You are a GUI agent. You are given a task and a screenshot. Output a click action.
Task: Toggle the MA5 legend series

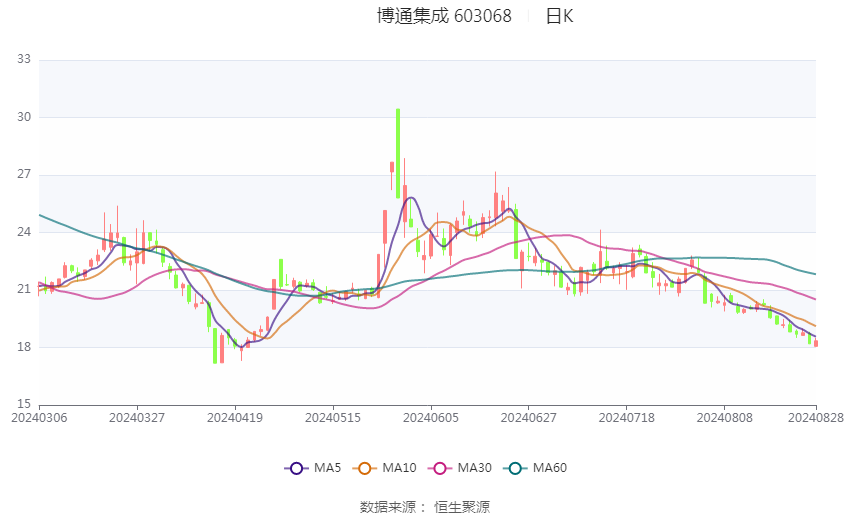click(313, 468)
